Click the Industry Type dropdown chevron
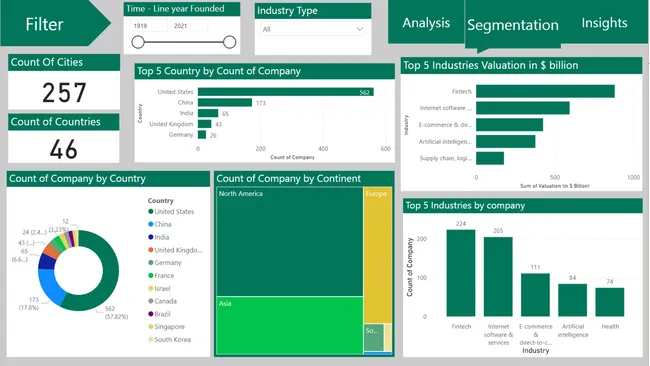 pyautogui.click(x=359, y=29)
